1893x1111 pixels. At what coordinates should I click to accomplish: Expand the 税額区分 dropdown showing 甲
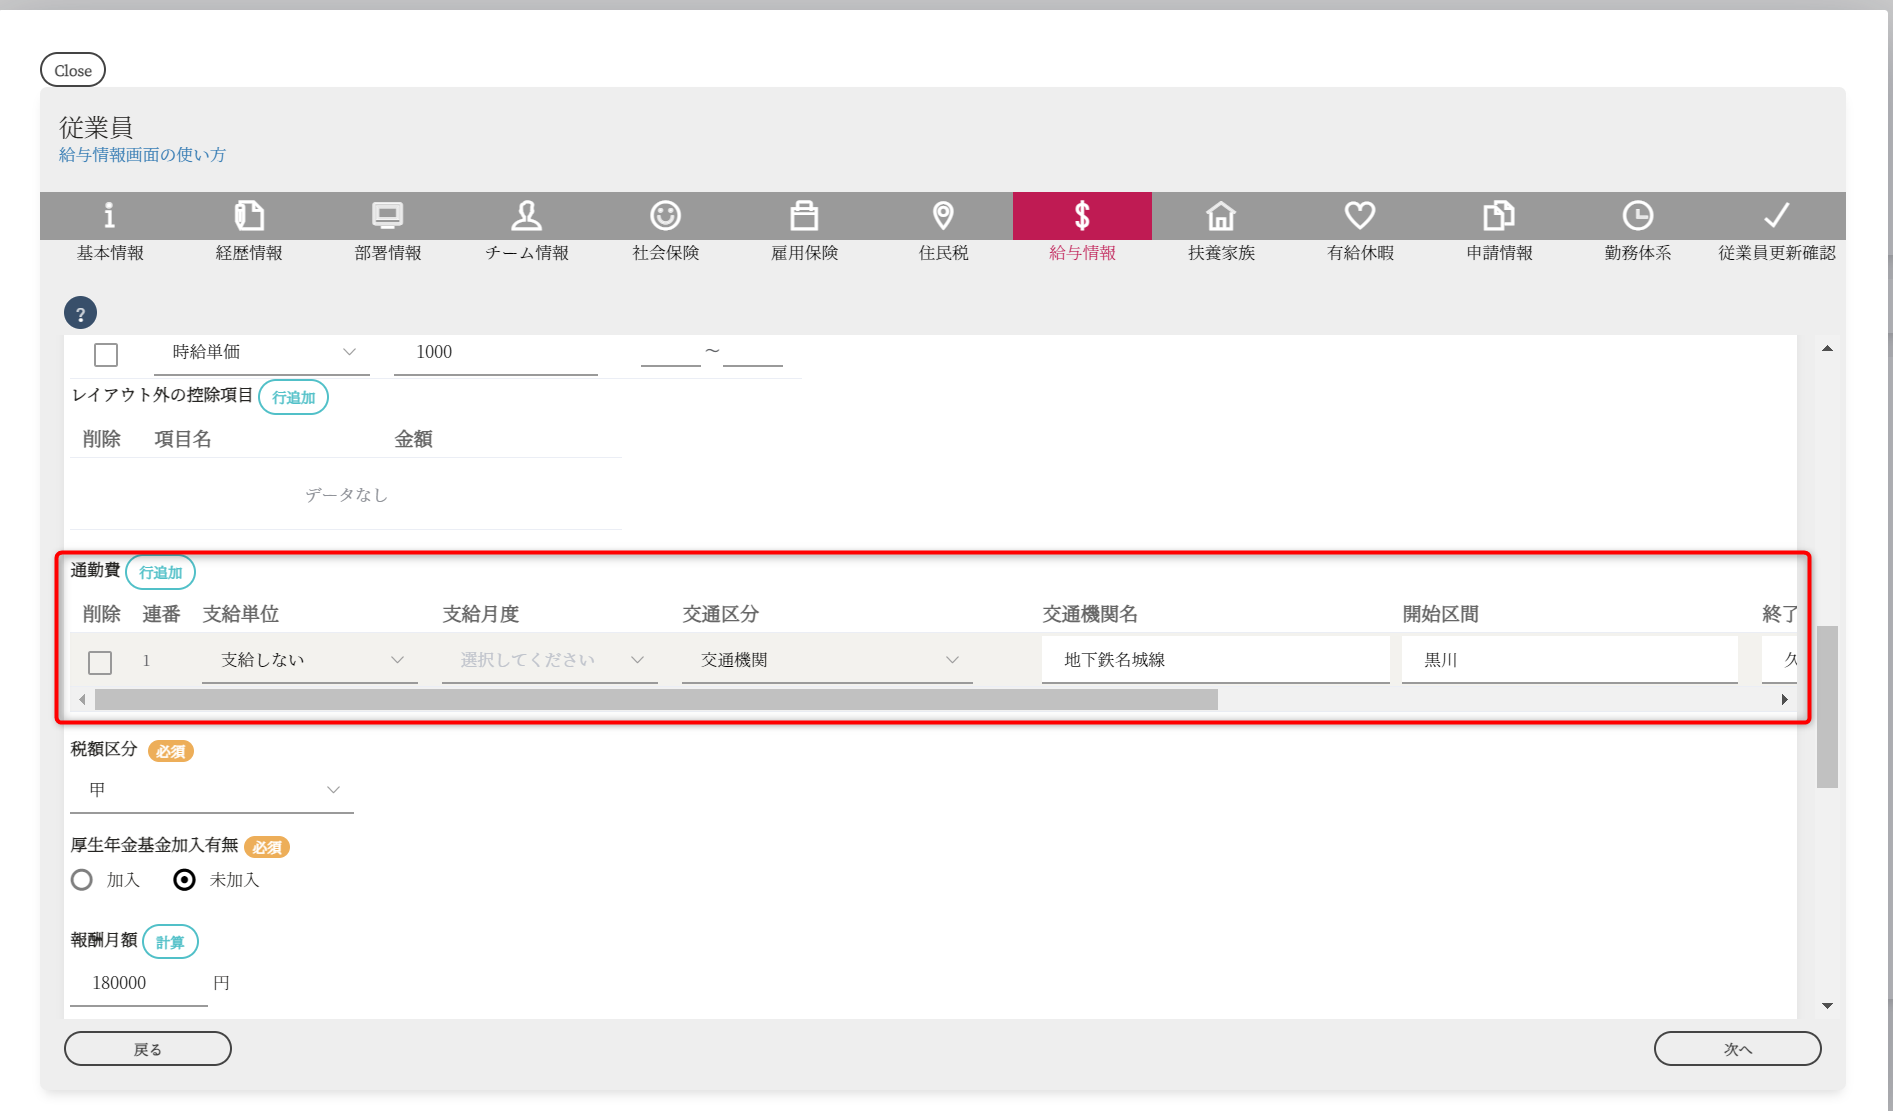coord(212,790)
